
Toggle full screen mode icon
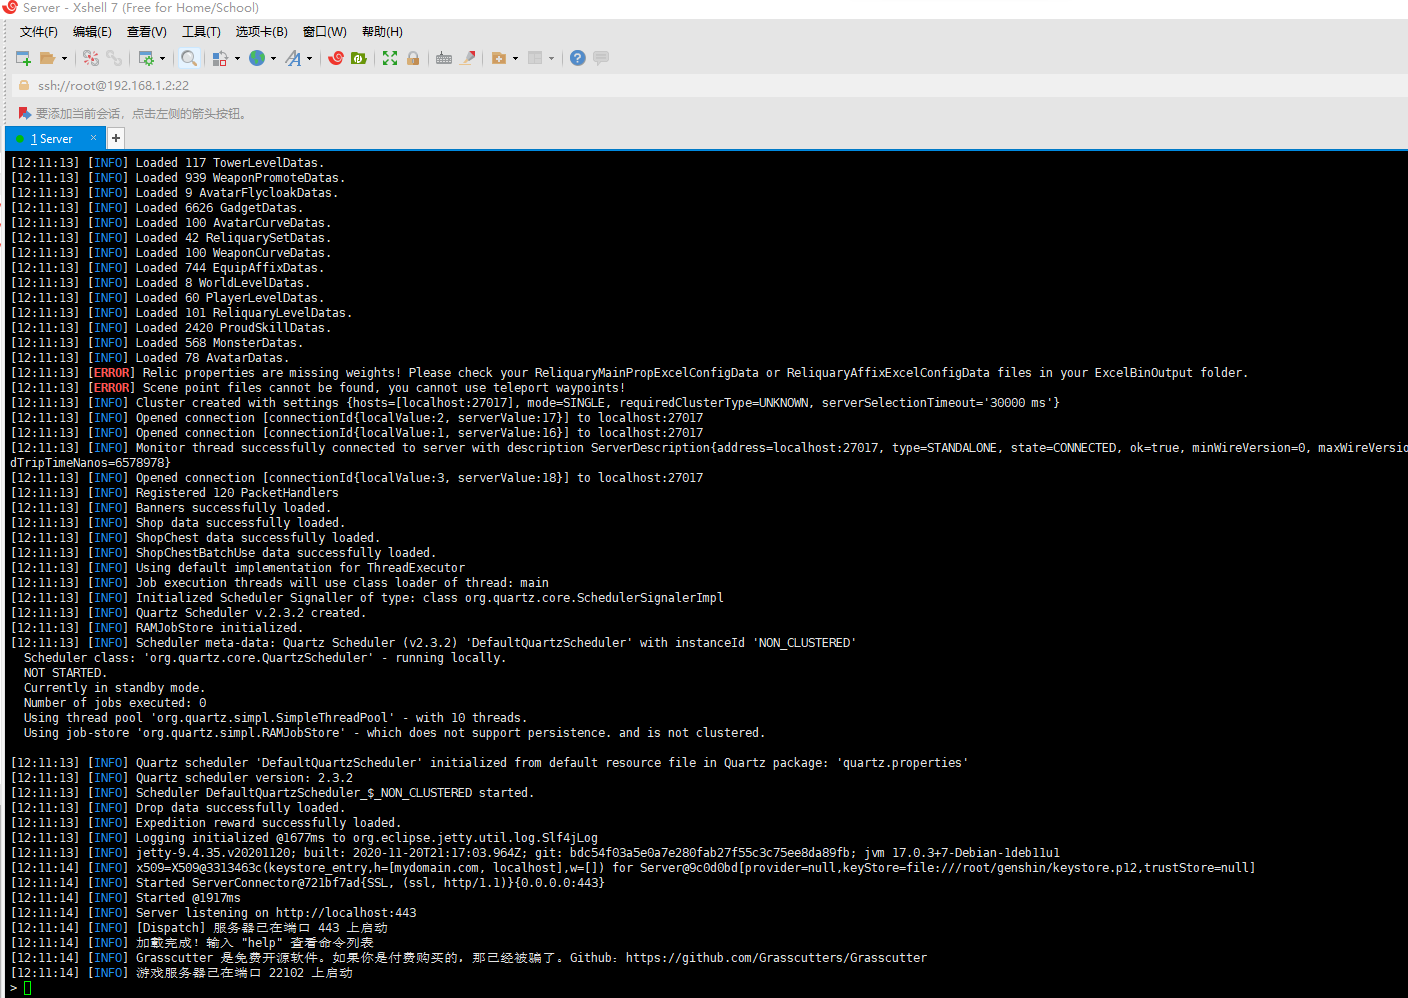389,58
